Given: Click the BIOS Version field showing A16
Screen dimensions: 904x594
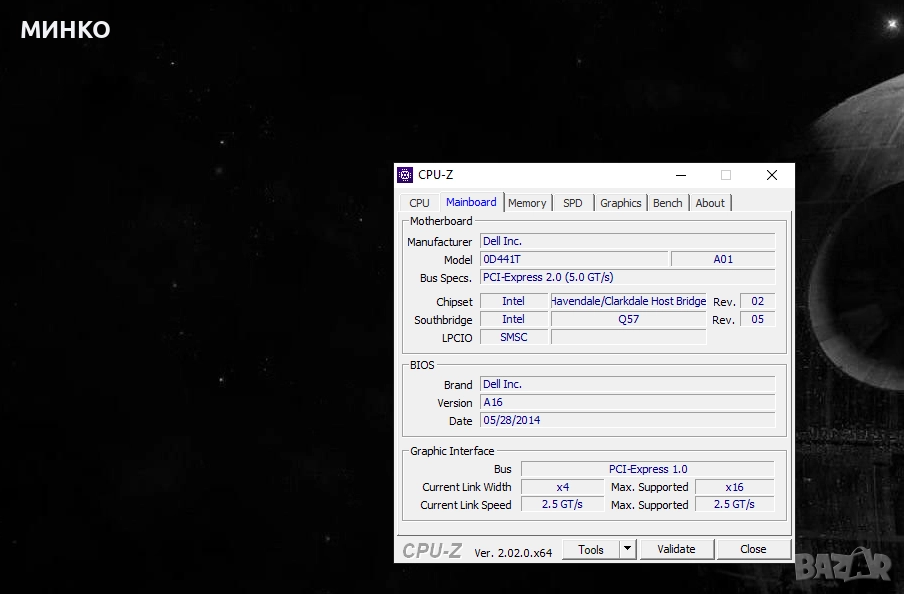Looking at the screenshot, I should [627, 403].
